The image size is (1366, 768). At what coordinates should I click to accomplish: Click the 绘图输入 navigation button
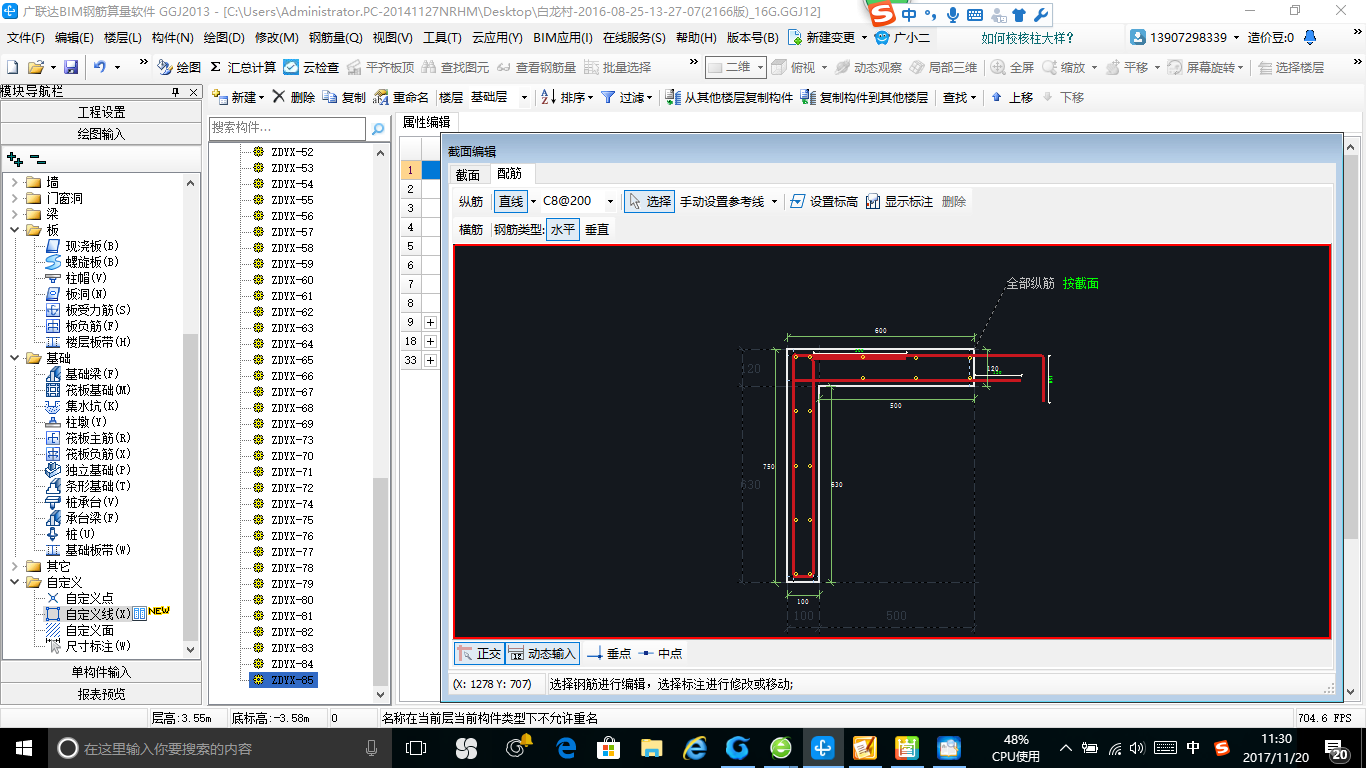101,134
